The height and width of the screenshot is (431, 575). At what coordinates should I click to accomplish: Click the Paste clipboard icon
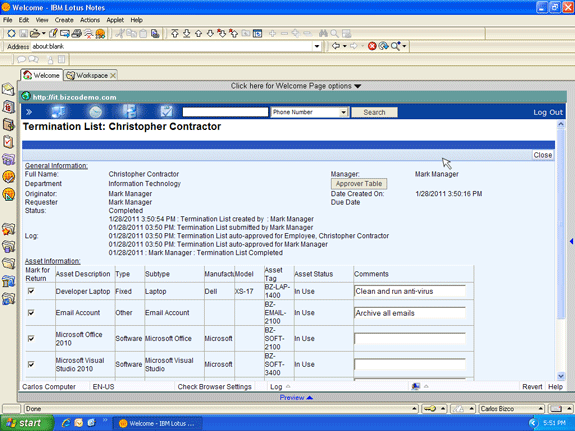pos(143,34)
